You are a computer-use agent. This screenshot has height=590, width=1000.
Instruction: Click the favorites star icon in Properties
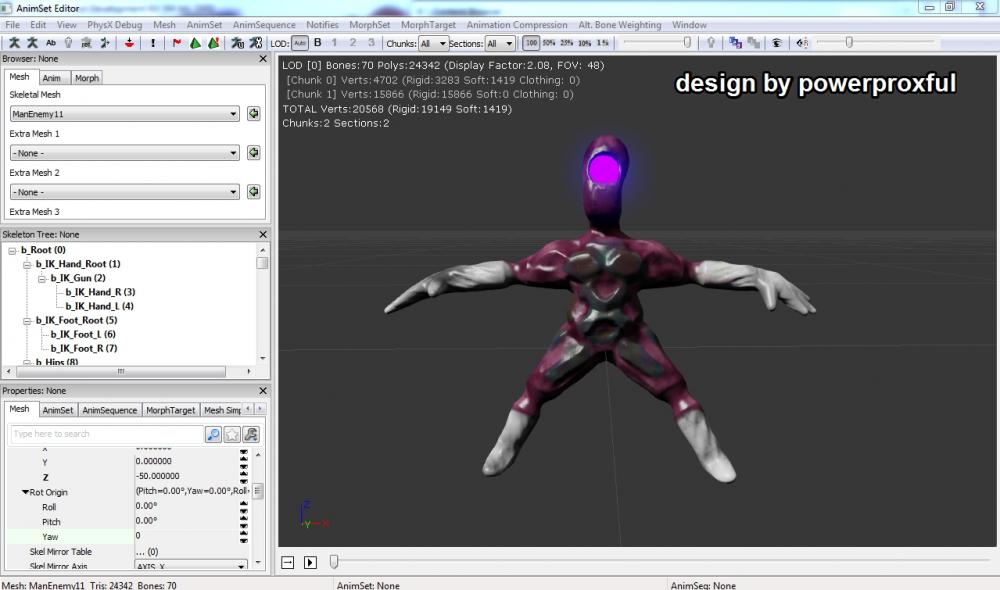(232, 434)
